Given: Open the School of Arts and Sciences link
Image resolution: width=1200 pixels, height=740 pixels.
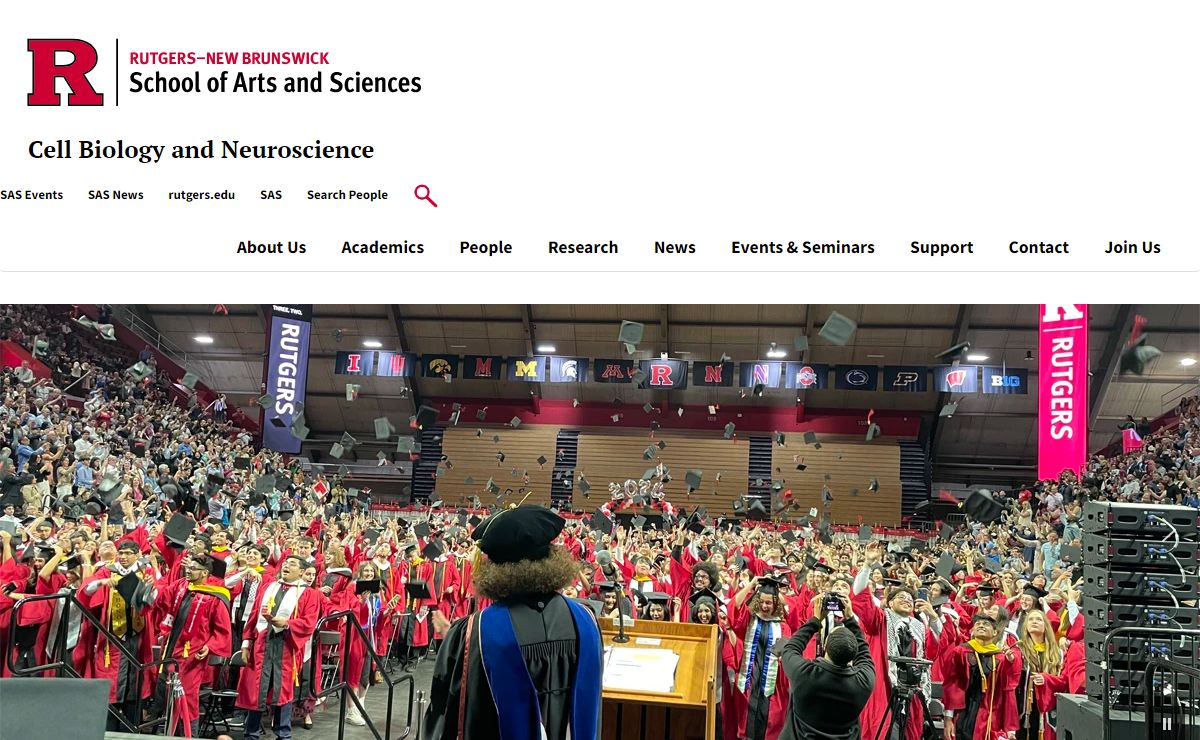Looking at the screenshot, I should point(275,82).
